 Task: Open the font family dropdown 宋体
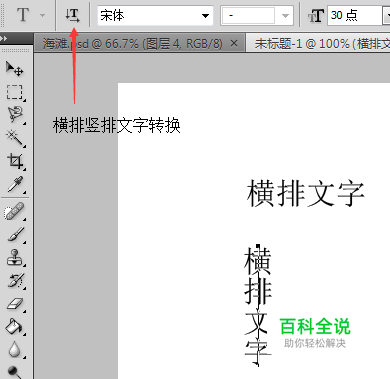click(x=155, y=15)
